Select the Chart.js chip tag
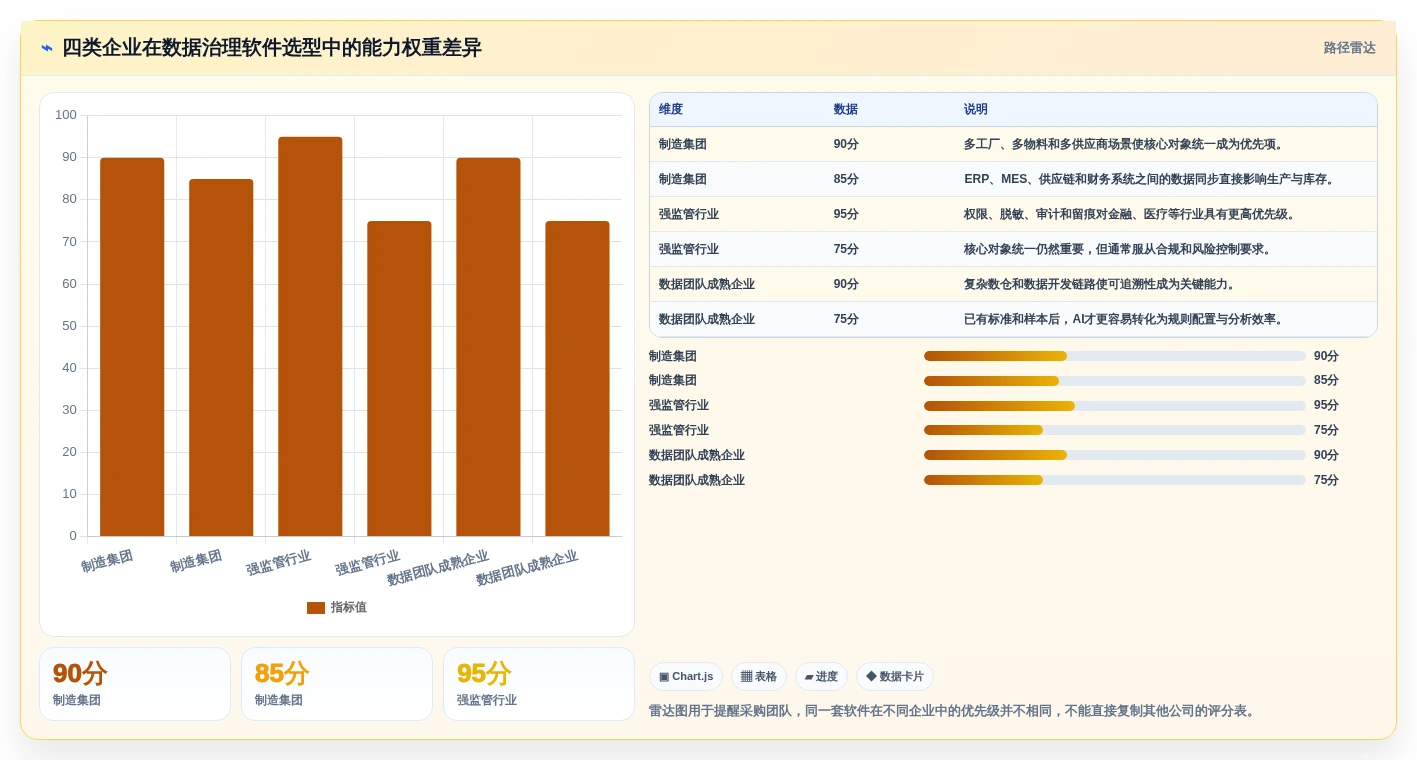Viewport: 1417px width, 760px height. coord(686,677)
